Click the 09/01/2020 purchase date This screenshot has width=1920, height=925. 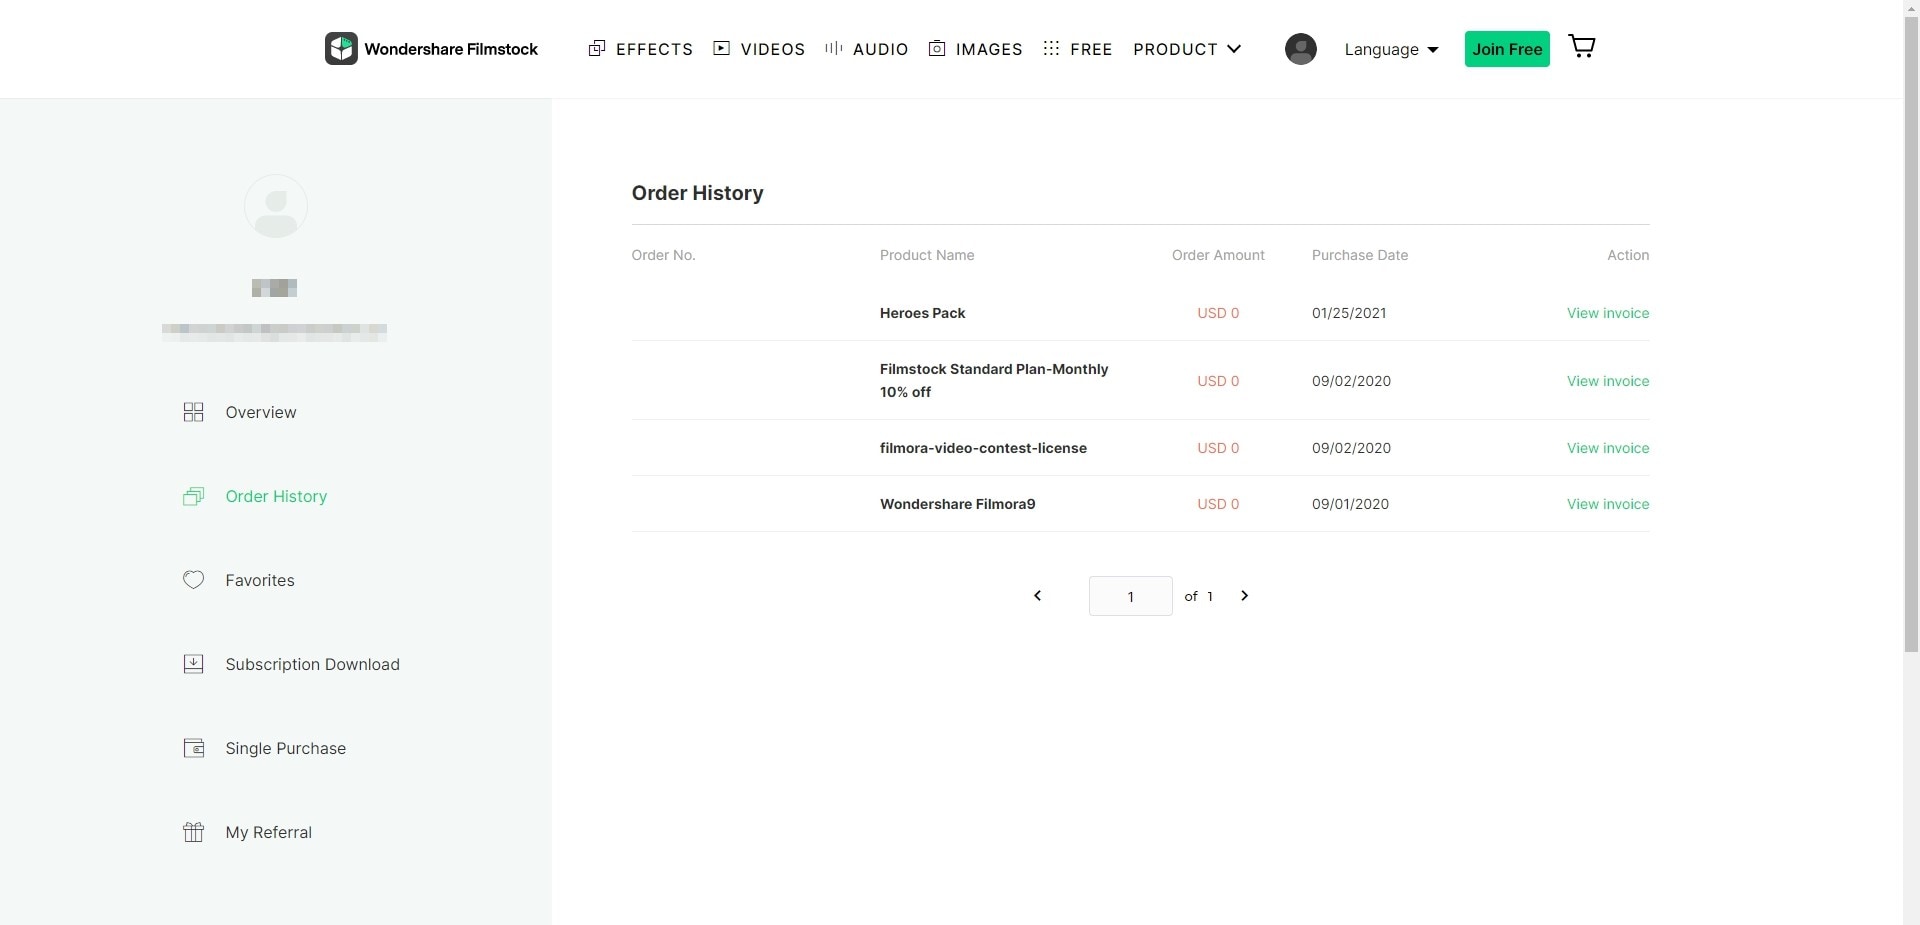[x=1350, y=504]
